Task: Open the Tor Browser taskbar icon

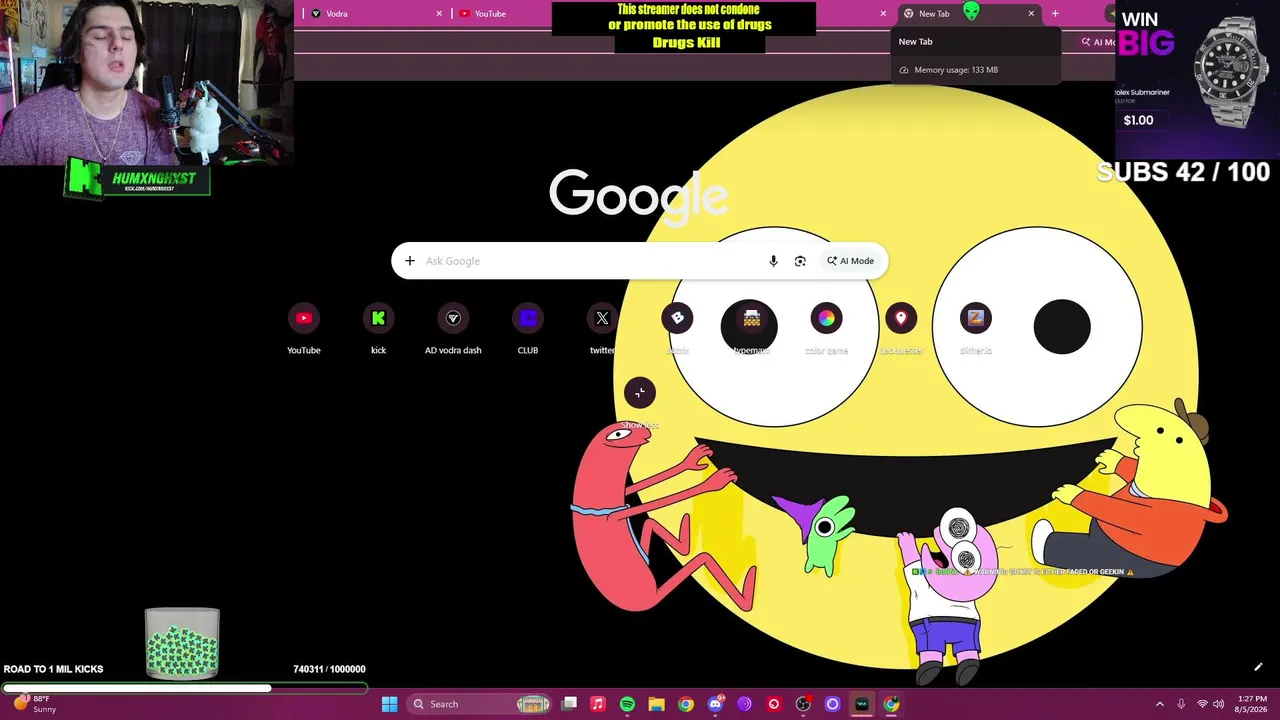Action: pos(744,704)
